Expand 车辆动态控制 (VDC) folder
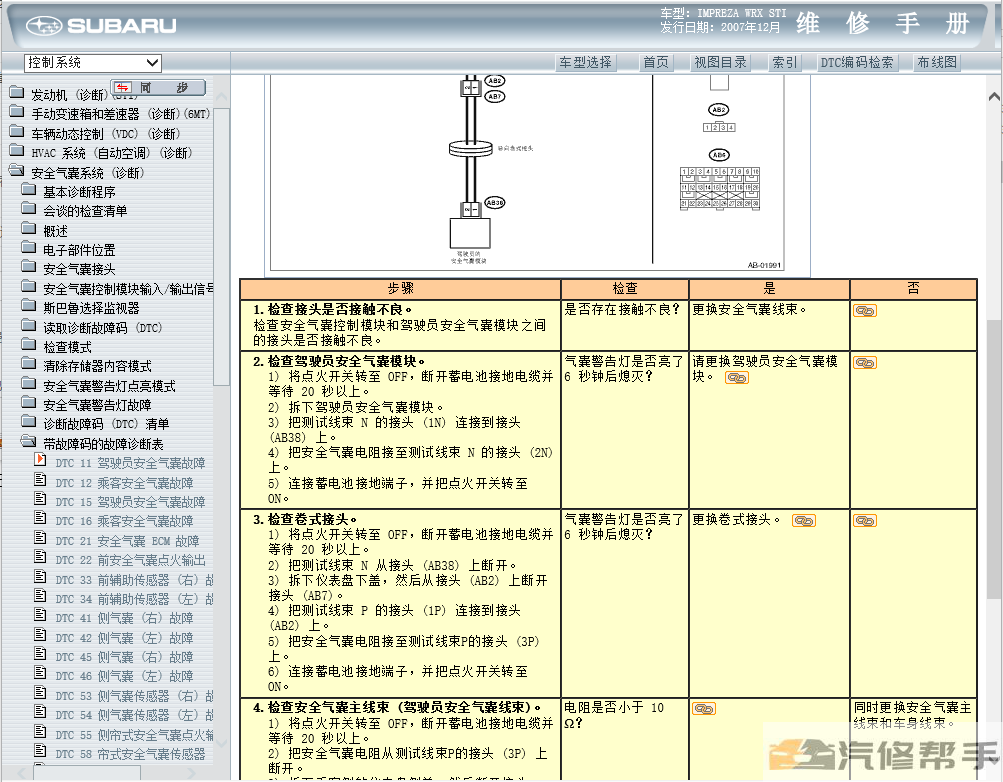 [17, 132]
